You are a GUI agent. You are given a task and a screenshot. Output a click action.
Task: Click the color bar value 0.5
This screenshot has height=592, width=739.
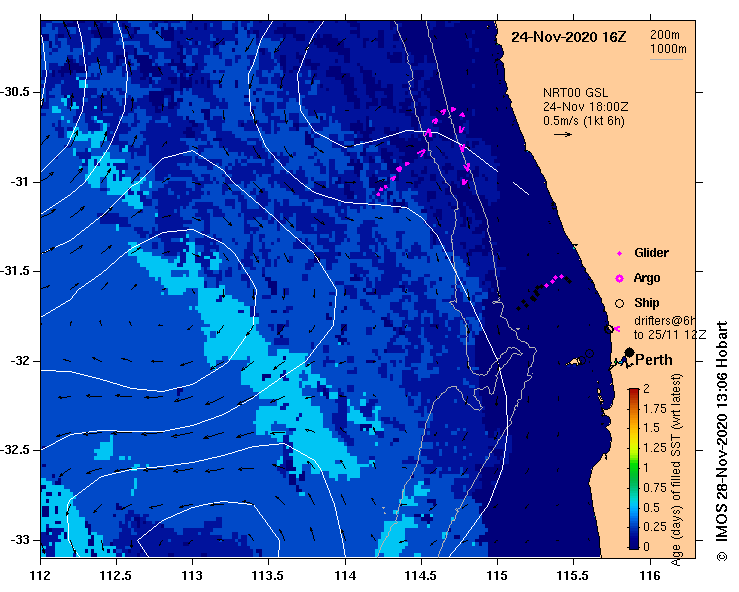point(651,508)
